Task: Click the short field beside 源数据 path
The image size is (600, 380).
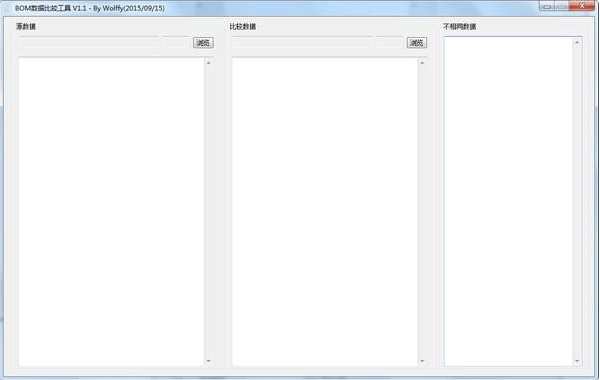Action: [x=176, y=43]
